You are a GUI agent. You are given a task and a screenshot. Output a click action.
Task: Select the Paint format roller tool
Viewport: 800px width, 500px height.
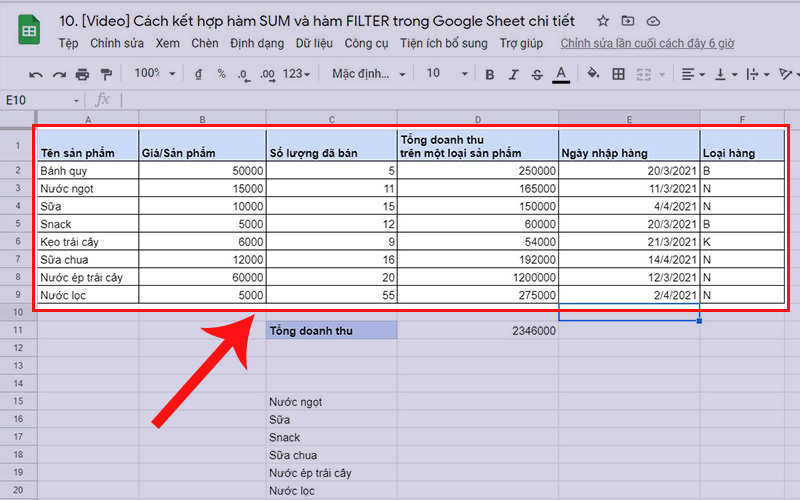(x=105, y=74)
